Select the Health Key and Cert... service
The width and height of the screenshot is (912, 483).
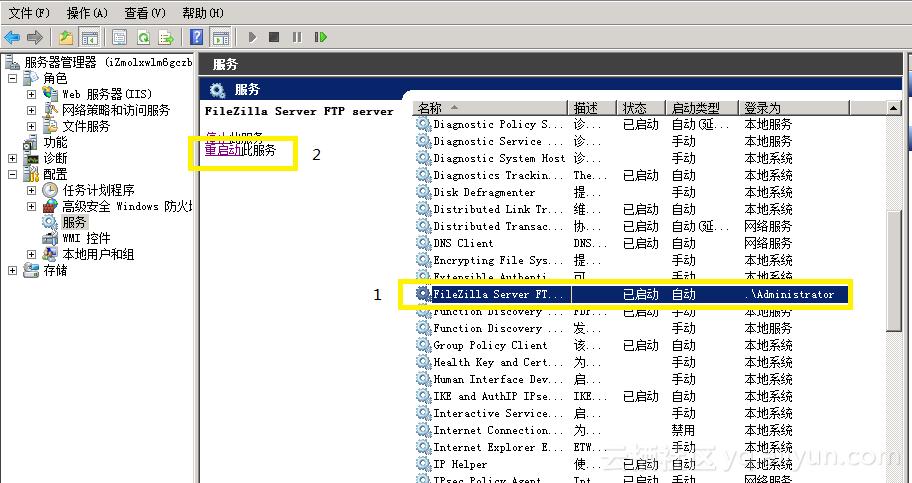click(632, 362)
